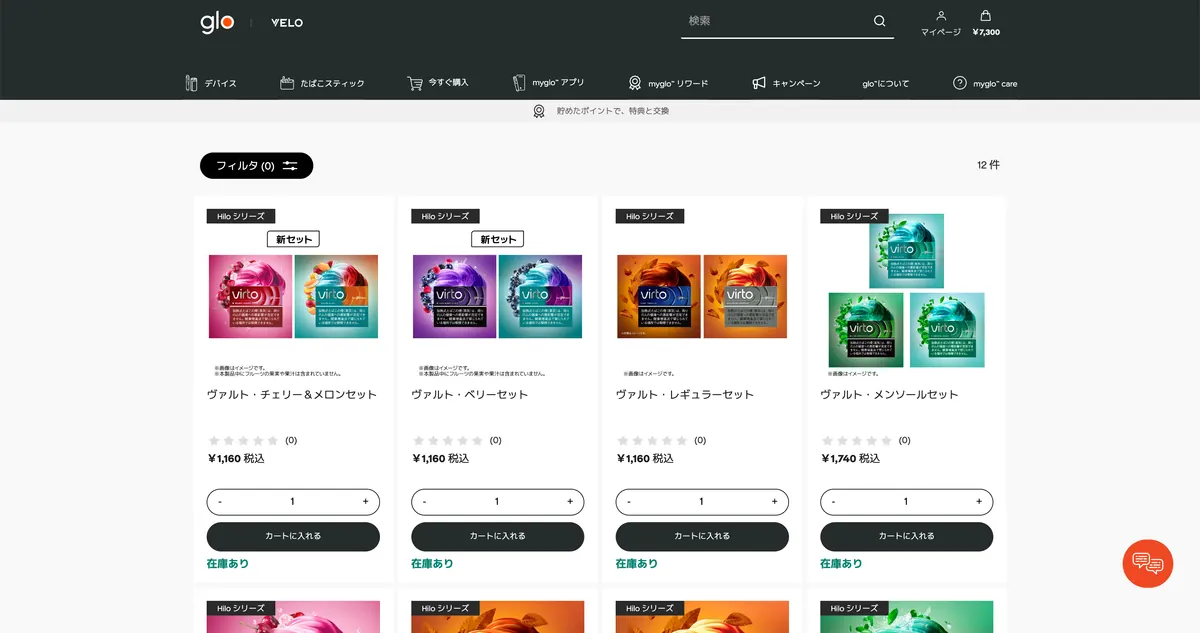Viewport: 1200px width, 633px height.
Task: Click the 12 件 result count text
Action: pos(988,165)
